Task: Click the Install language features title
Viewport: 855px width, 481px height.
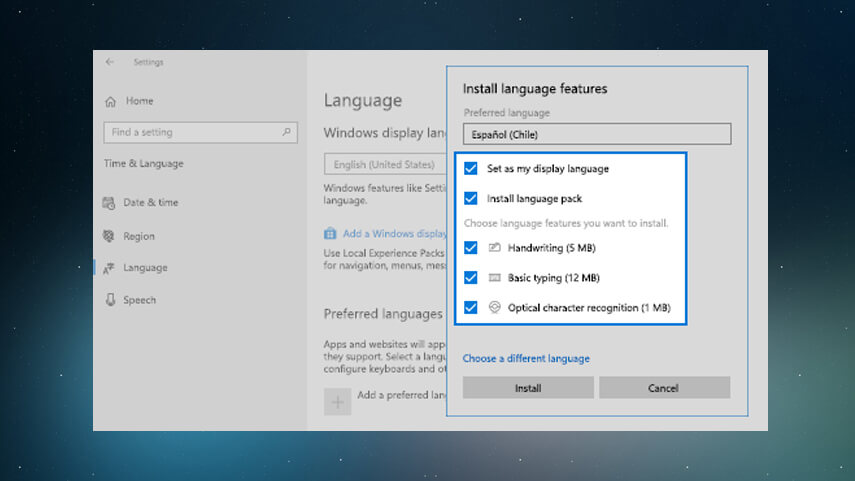Action: [x=535, y=88]
